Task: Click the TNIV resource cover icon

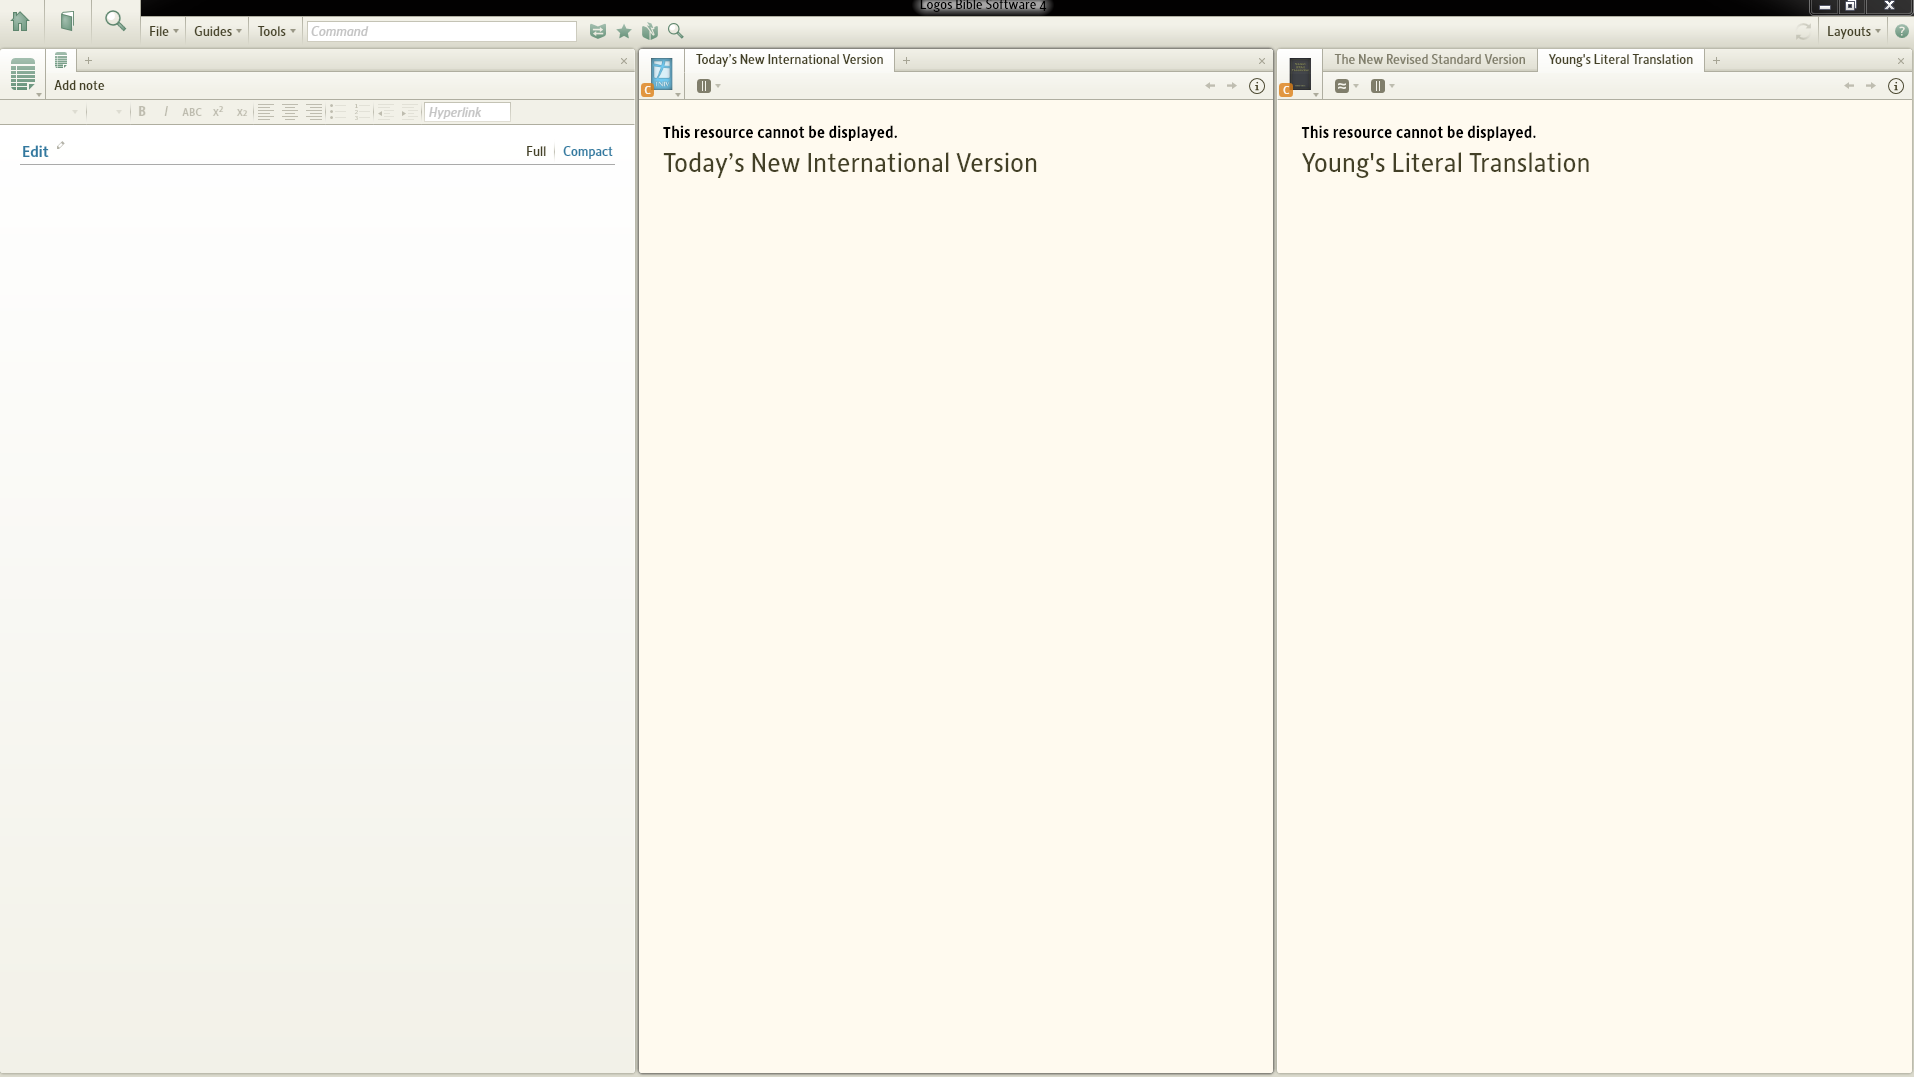Action: [661, 74]
